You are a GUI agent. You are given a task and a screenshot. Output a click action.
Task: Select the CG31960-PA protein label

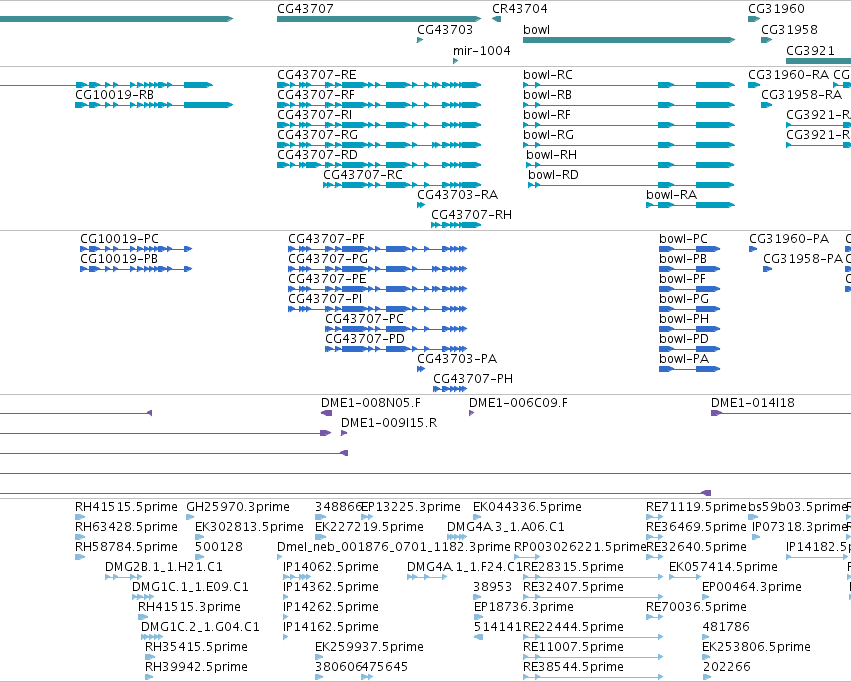point(789,239)
